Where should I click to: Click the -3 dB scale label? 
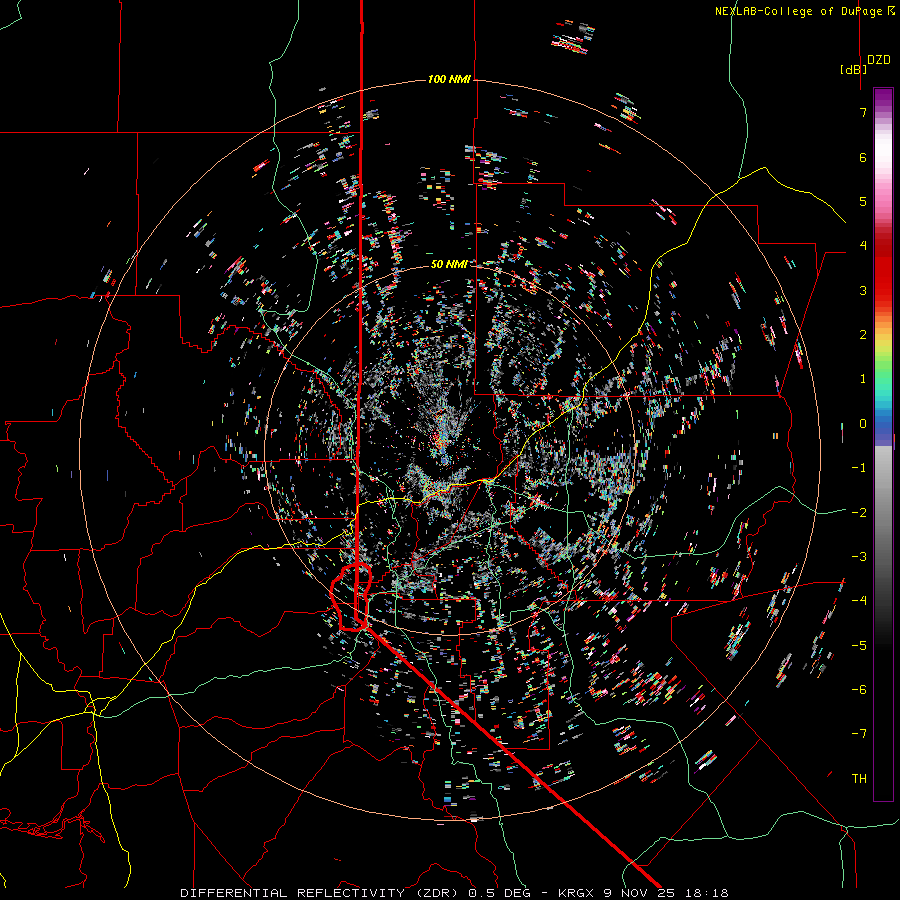pos(859,557)
